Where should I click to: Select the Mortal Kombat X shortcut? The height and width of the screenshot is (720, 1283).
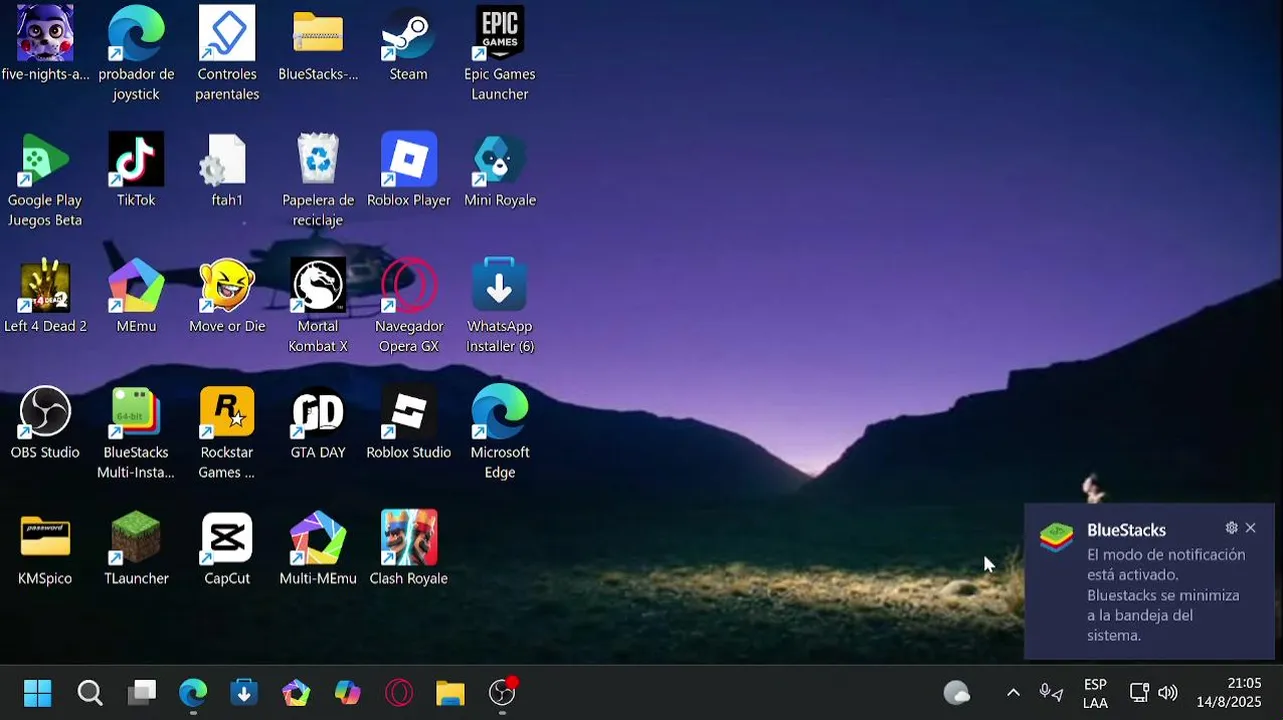(x=318, y=306)
